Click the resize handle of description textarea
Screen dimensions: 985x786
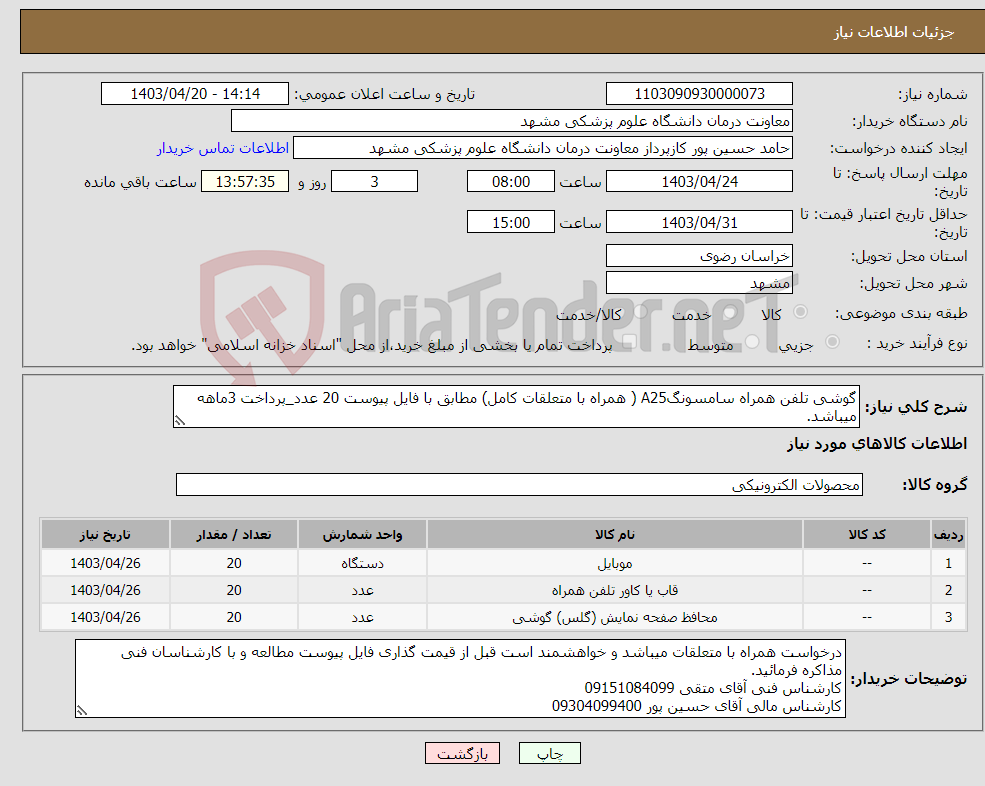pyautogui.click(x=180, y=421)
